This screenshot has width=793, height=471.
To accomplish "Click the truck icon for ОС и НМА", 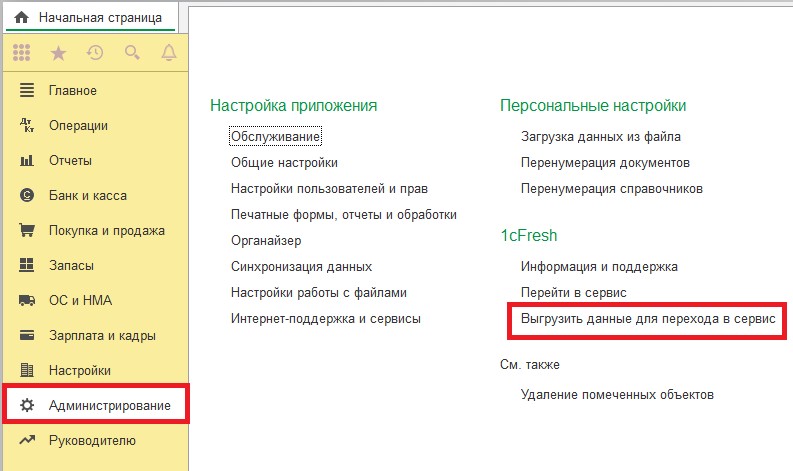I will (27, 300).
